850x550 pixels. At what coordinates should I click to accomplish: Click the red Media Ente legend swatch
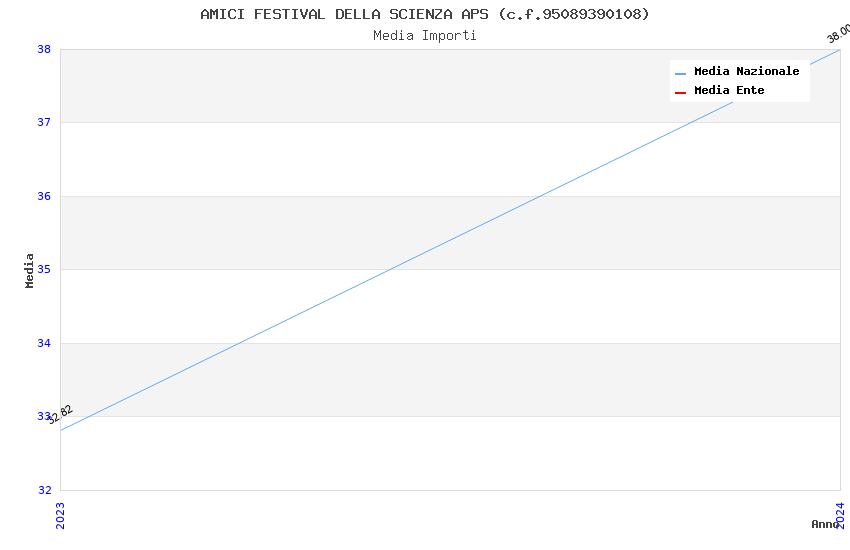[680, 93]
